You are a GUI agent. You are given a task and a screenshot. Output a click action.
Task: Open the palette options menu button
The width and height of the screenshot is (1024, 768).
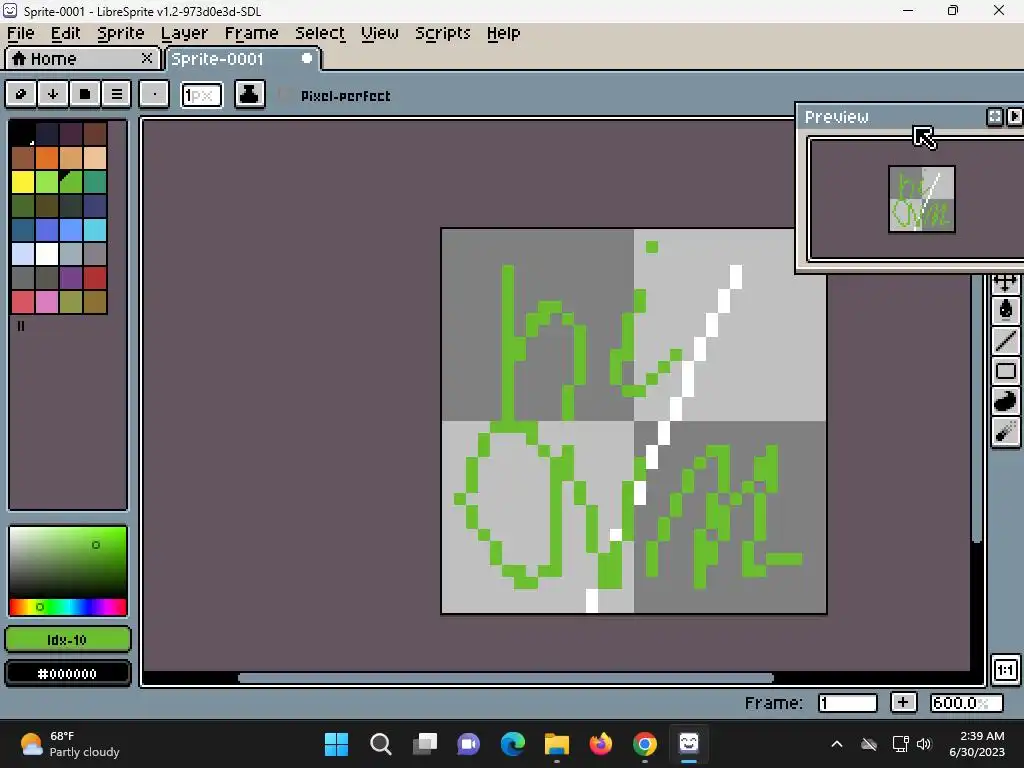click(x=117, y=95)
